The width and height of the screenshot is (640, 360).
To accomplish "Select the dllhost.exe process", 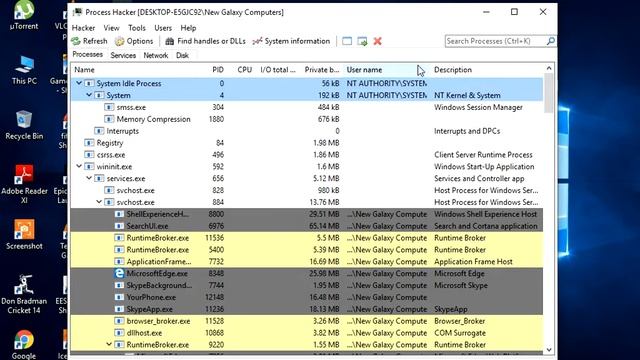I will [307, 333].
